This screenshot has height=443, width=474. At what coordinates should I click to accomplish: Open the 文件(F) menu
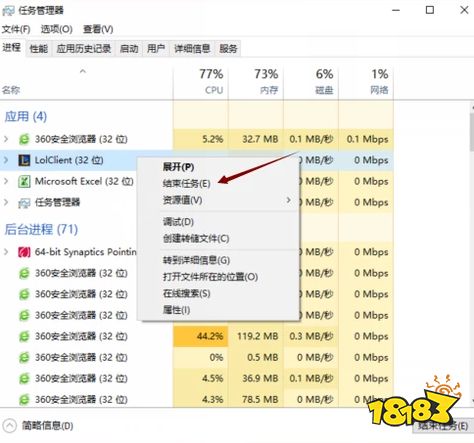click(x=16, y=29)
